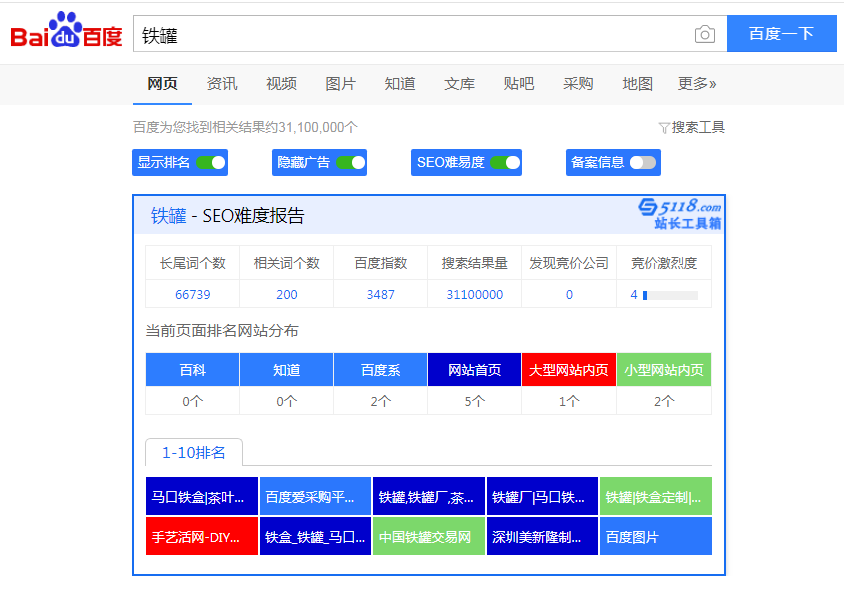Click the 百科 category header
The height and width of the screenshot is (607, 844).
(193, 370)
